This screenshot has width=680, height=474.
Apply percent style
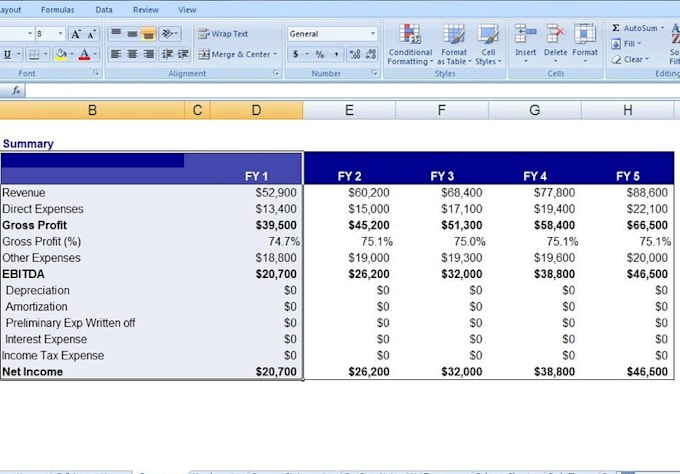320,54
